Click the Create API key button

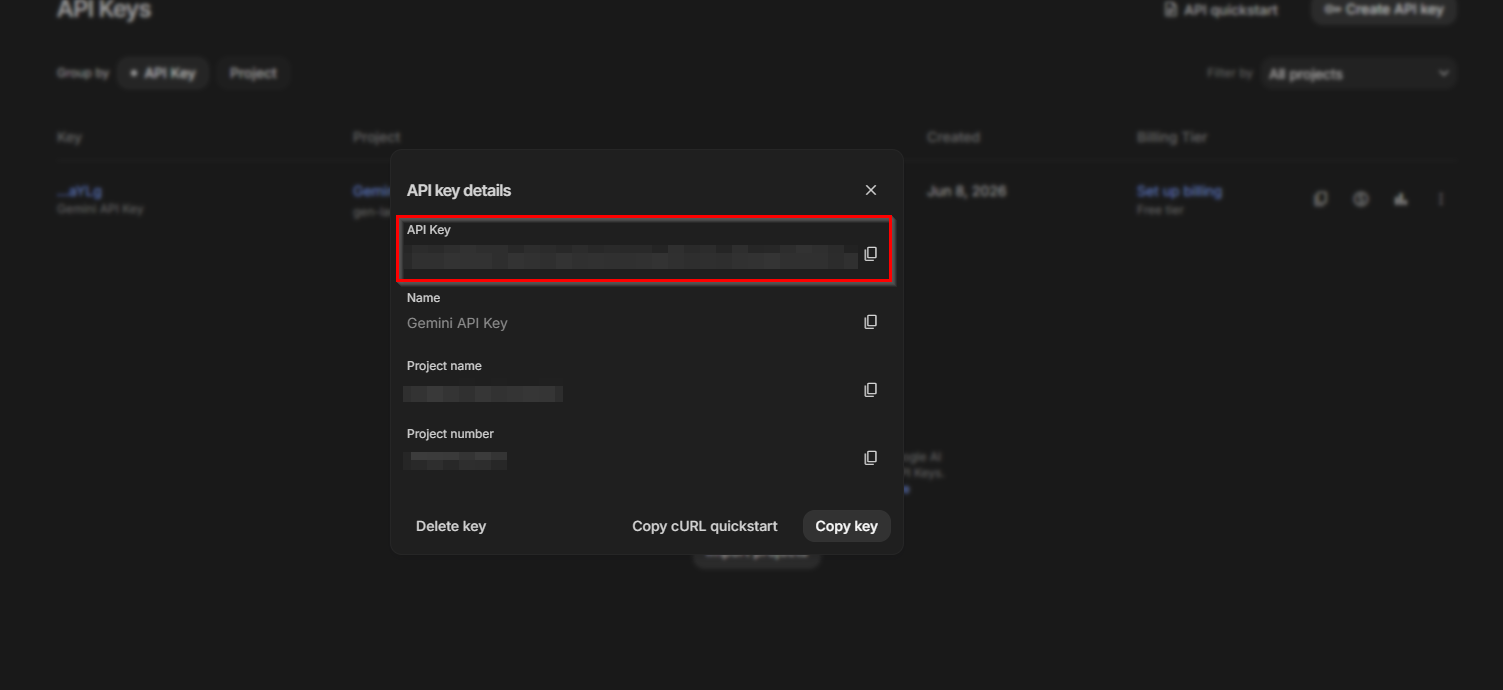(x=1384, y=10)
